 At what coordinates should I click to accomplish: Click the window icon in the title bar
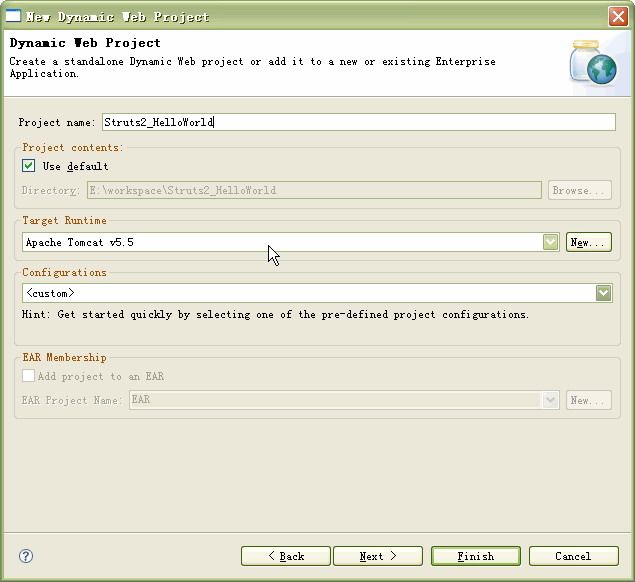coord(13,15)
